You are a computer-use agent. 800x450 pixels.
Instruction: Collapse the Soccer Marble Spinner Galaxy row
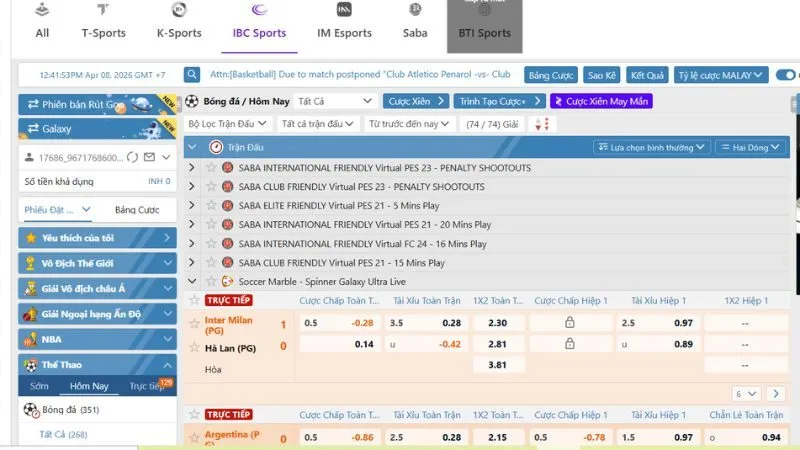[x=192, y=281]
